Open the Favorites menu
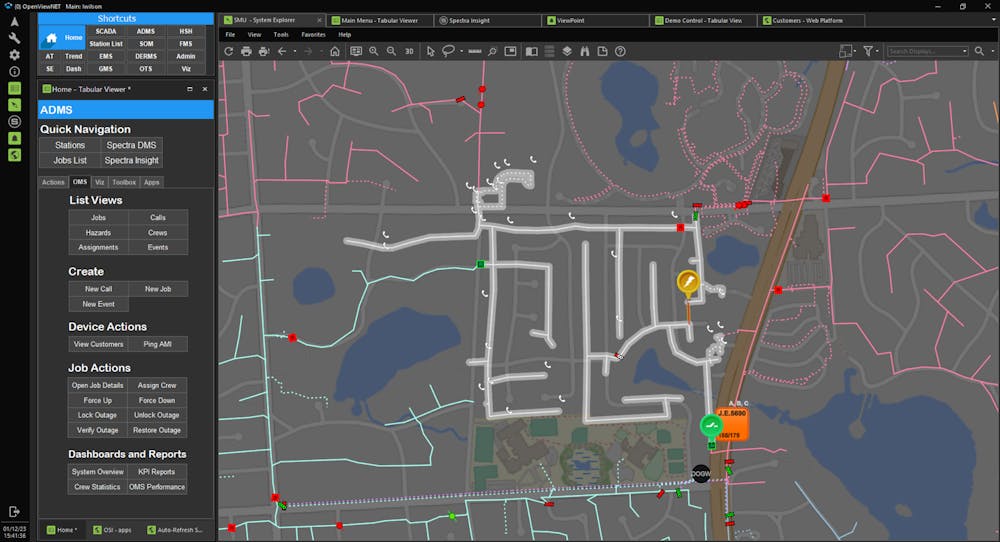 (x=313, y=34)
